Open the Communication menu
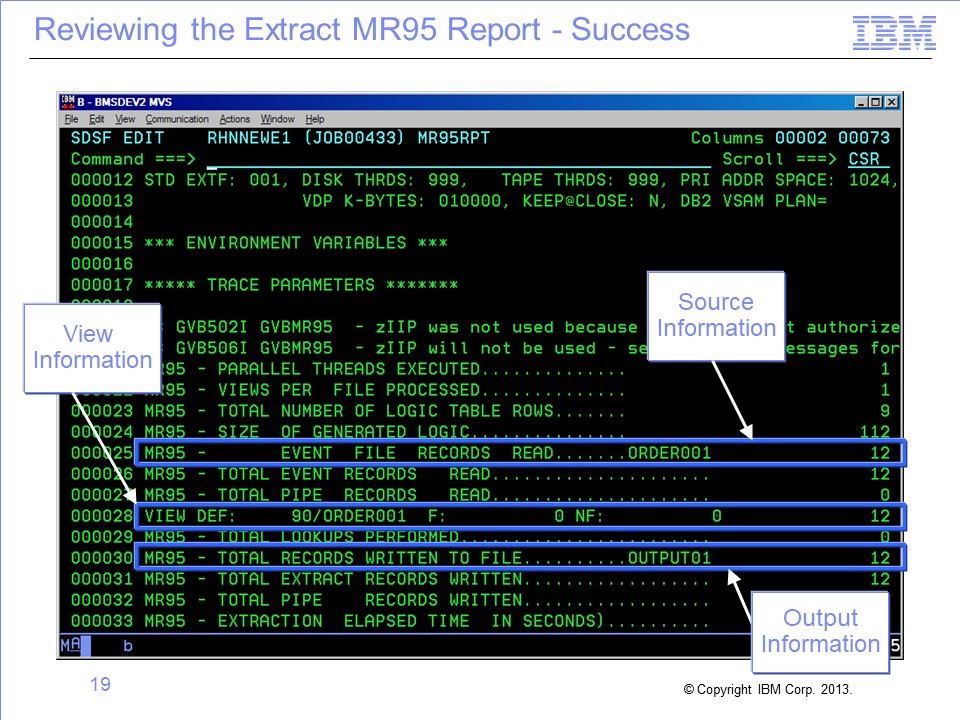This screenshot has height=720, width=960. [x=177, y=119]
